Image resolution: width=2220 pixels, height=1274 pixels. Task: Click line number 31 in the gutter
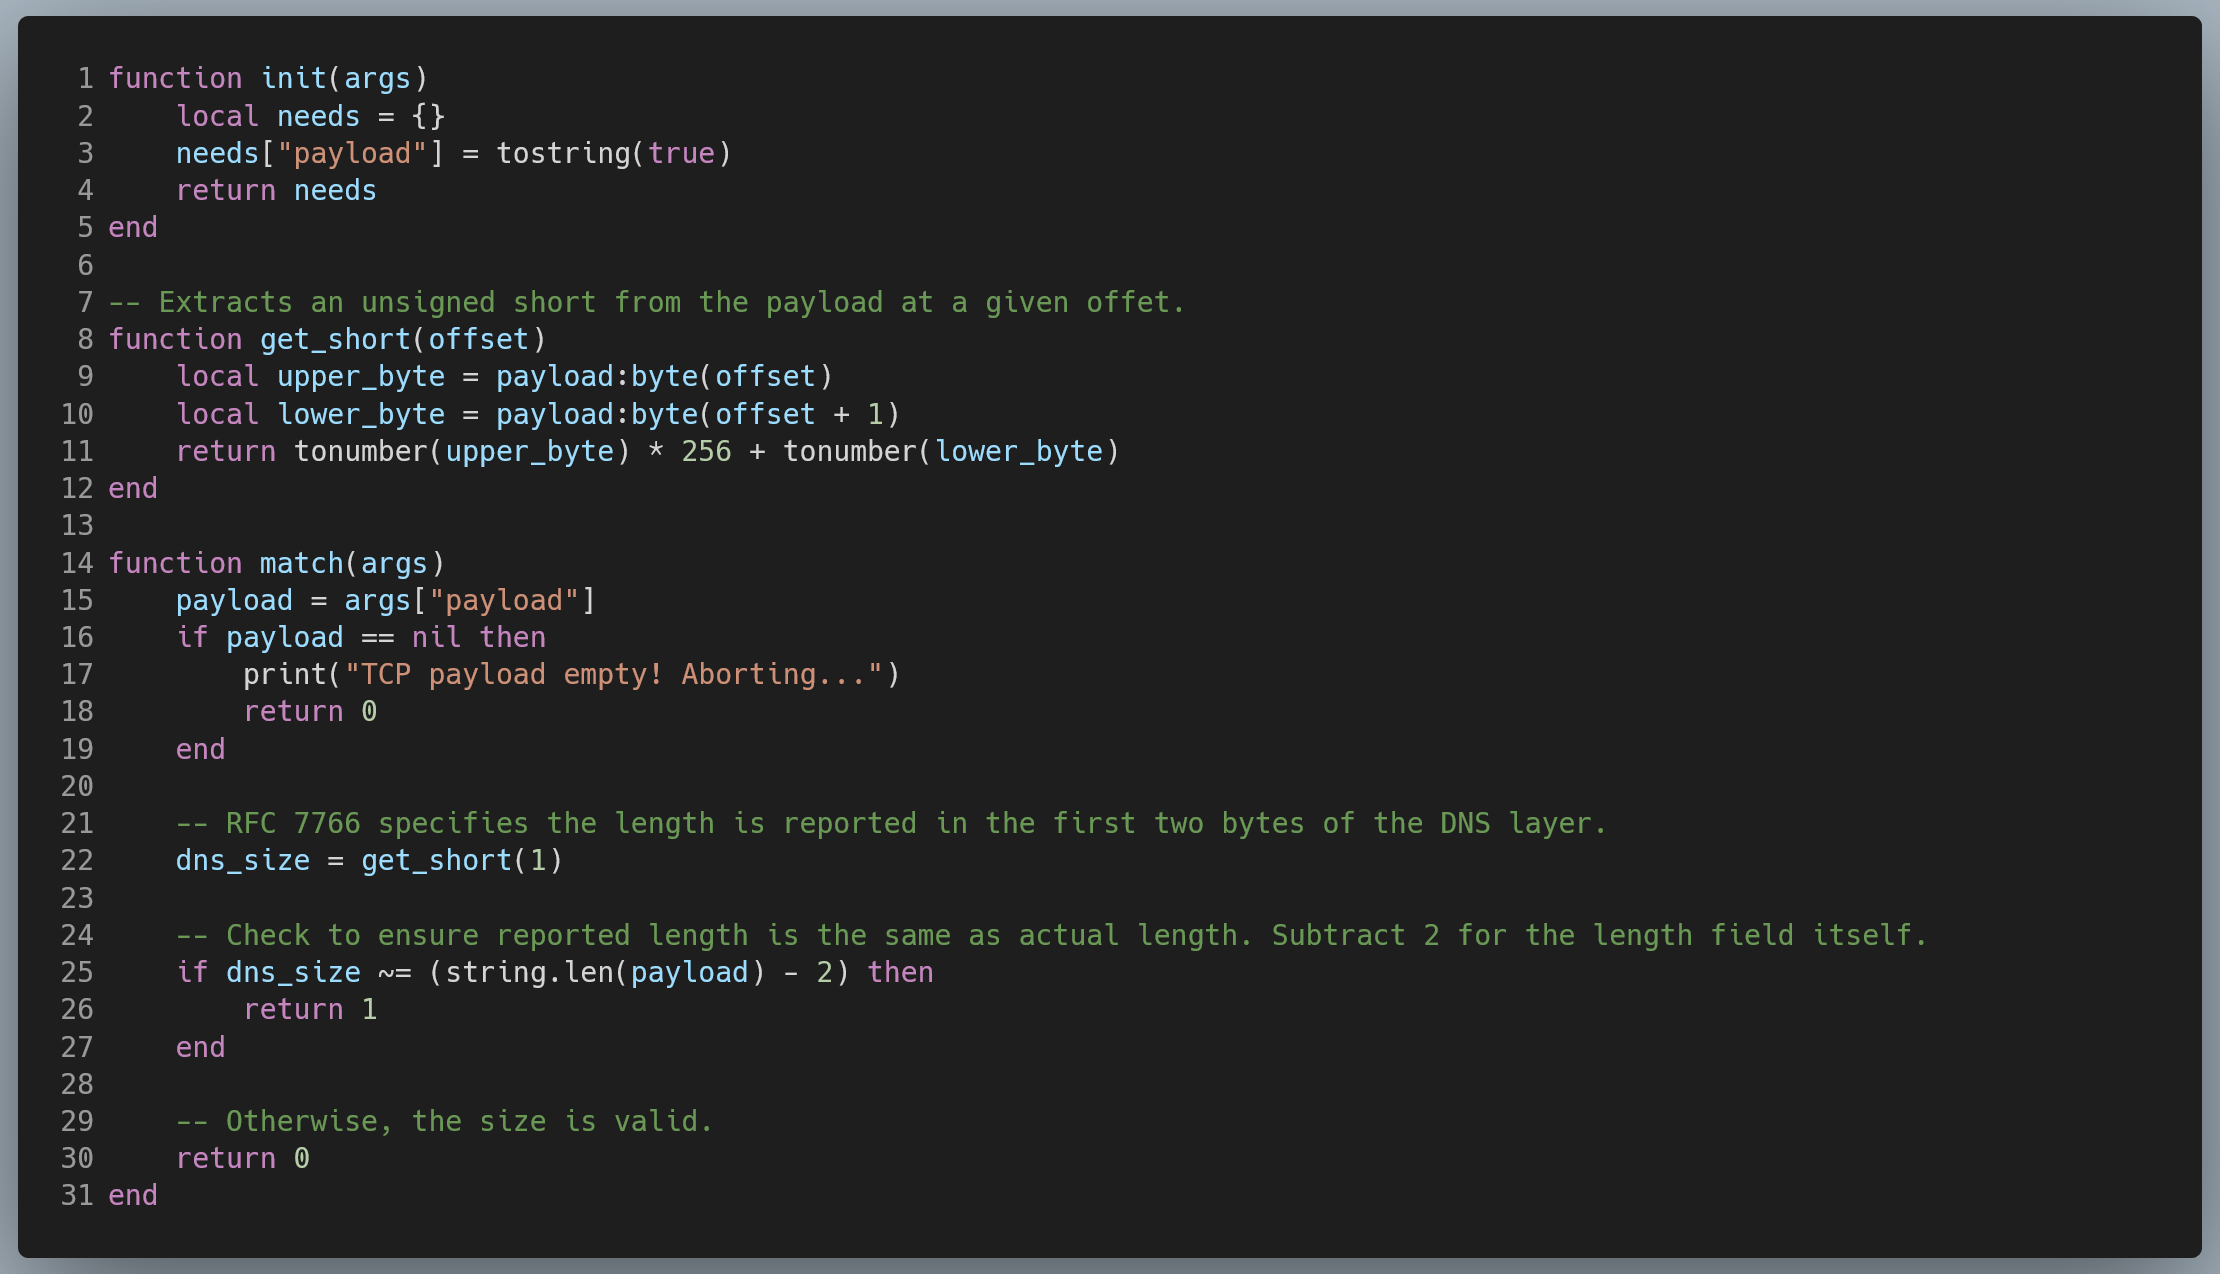tap(76, 1195)
